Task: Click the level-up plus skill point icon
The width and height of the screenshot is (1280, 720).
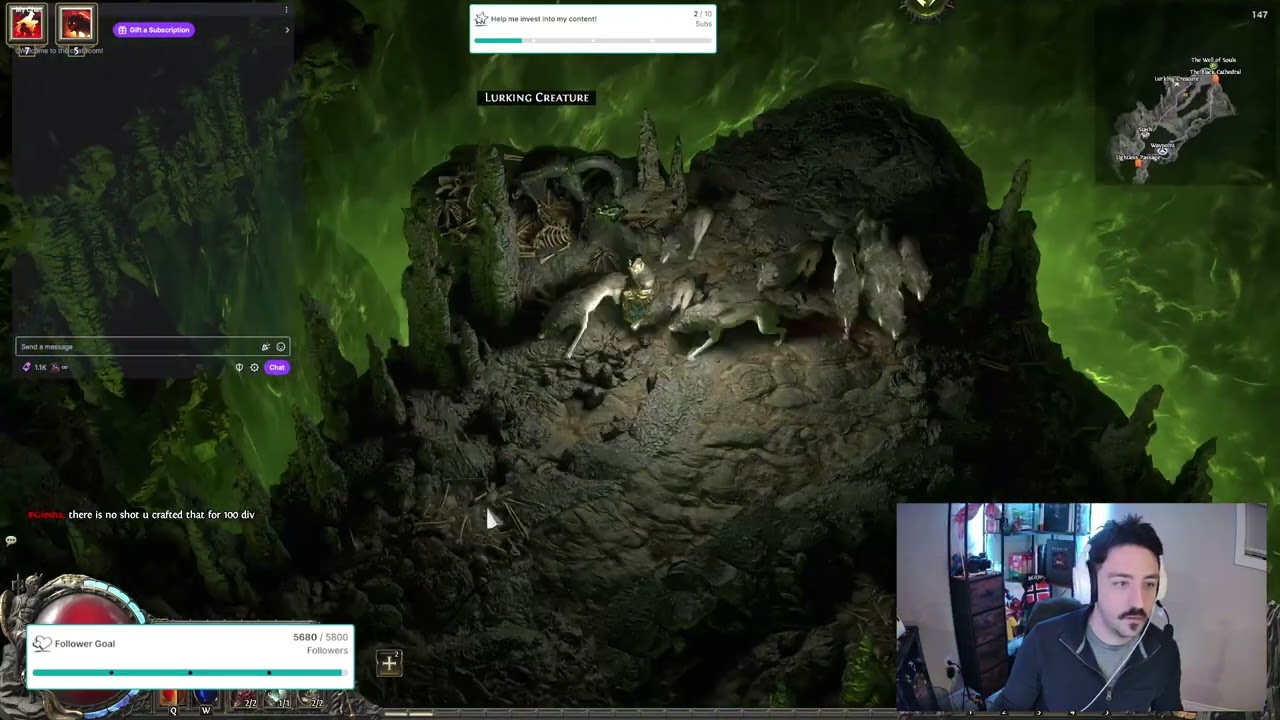Action: pyautogui.click(x=389, y=662)
